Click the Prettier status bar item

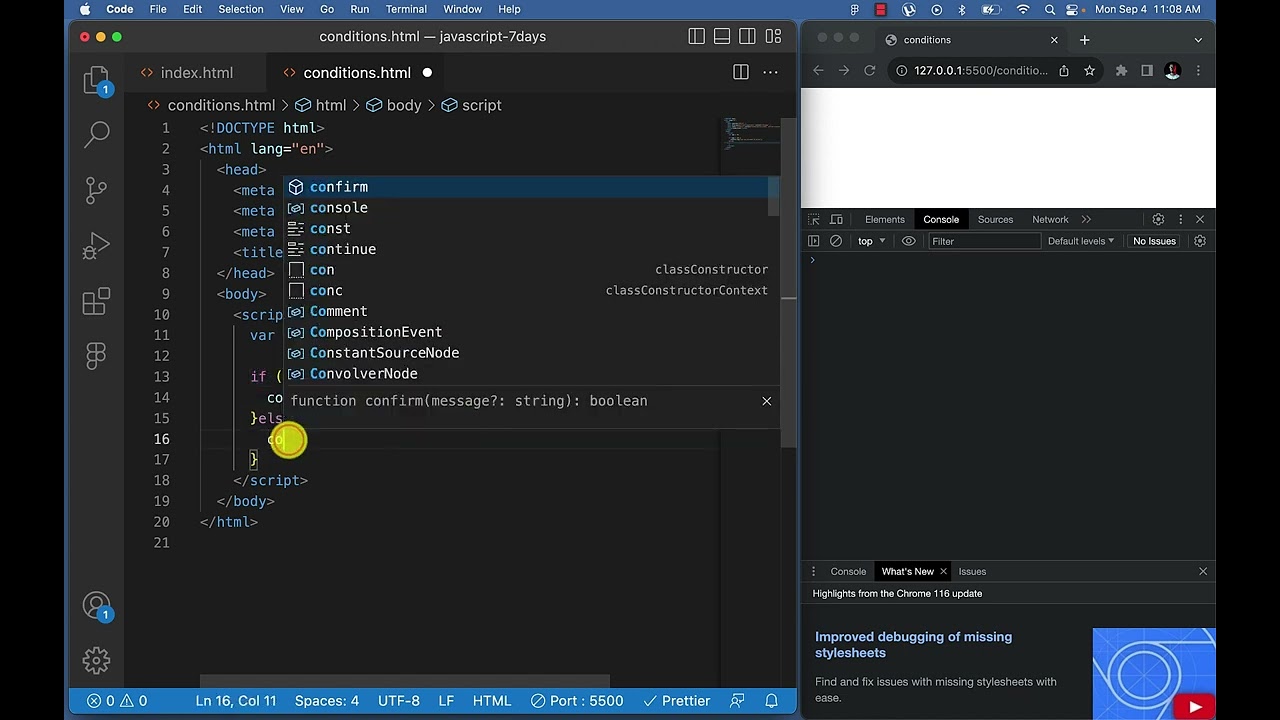coord(676,701)
